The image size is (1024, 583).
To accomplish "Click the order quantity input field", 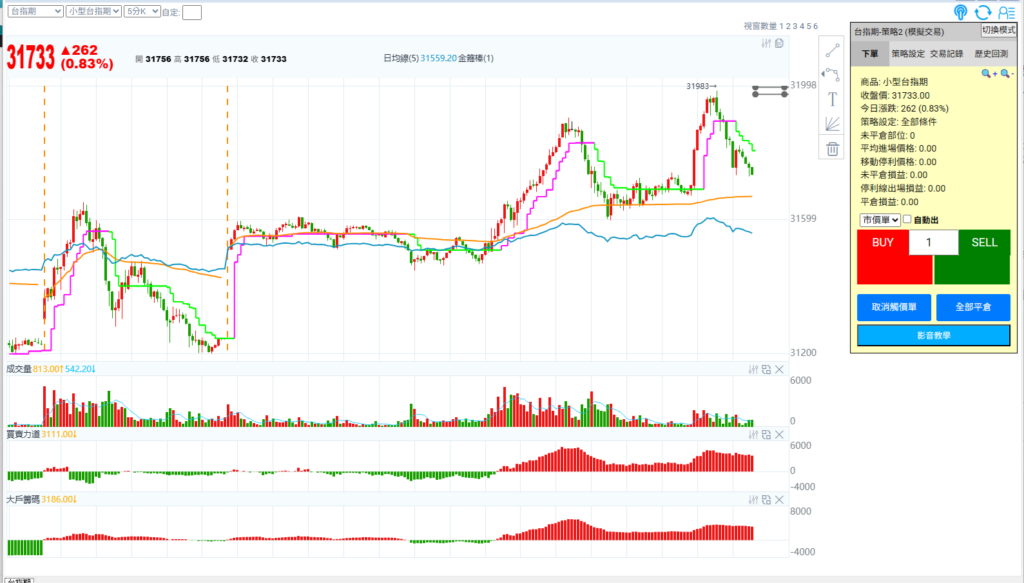I will (933, 243).
